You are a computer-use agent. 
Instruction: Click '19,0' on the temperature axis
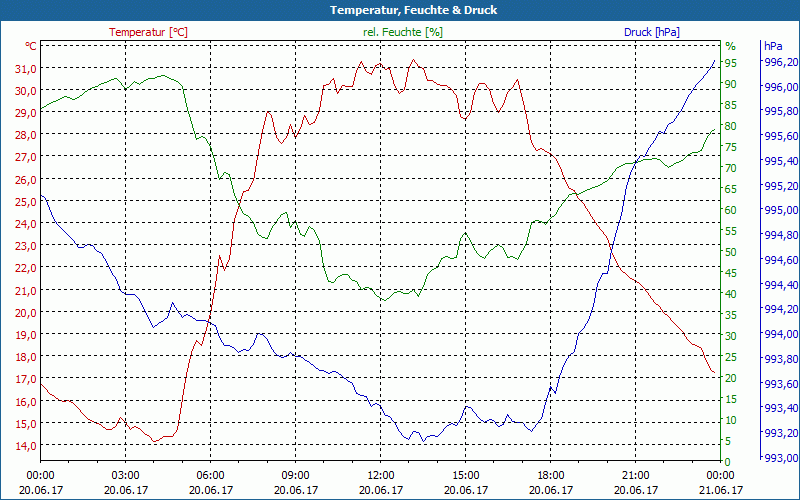tap(26, 335)
